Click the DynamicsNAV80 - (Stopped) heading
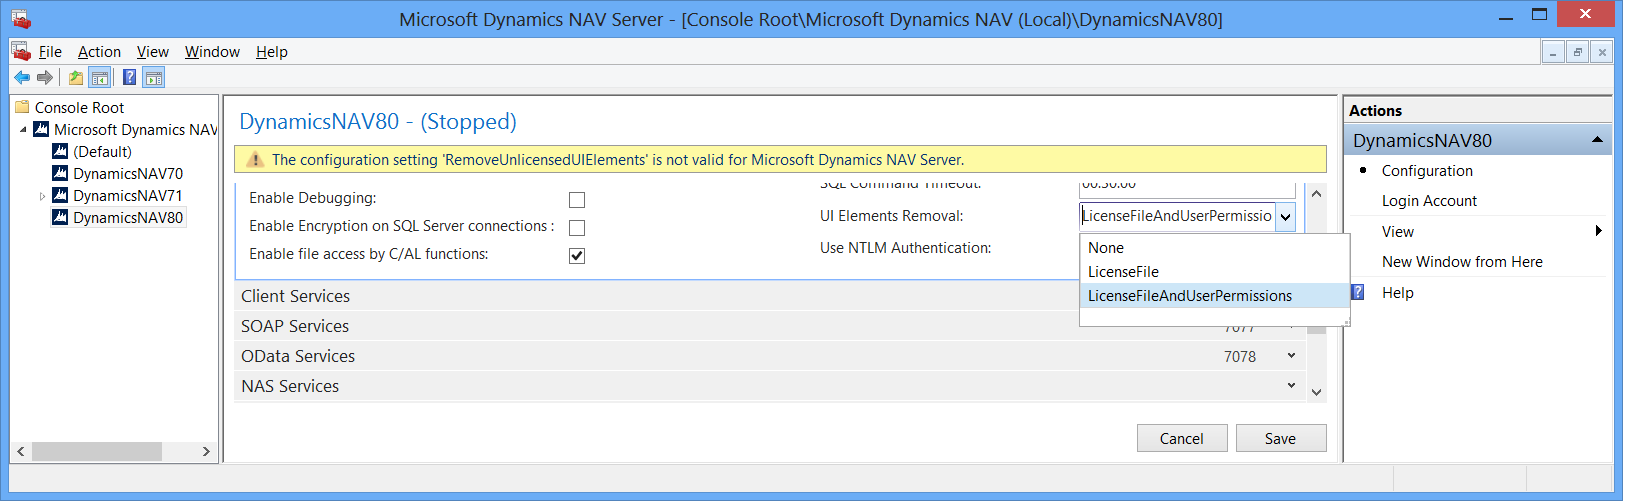 pyautogui.click(x=378, y=122)
